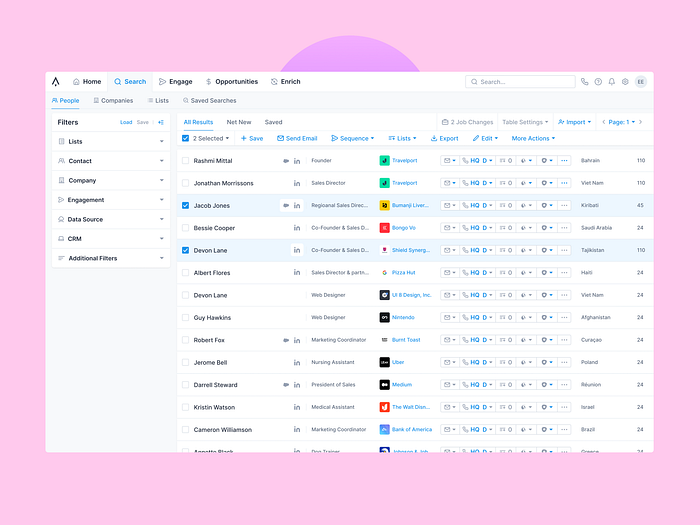
Task: Expand the Engagement filter section
Action: point(111,200)
